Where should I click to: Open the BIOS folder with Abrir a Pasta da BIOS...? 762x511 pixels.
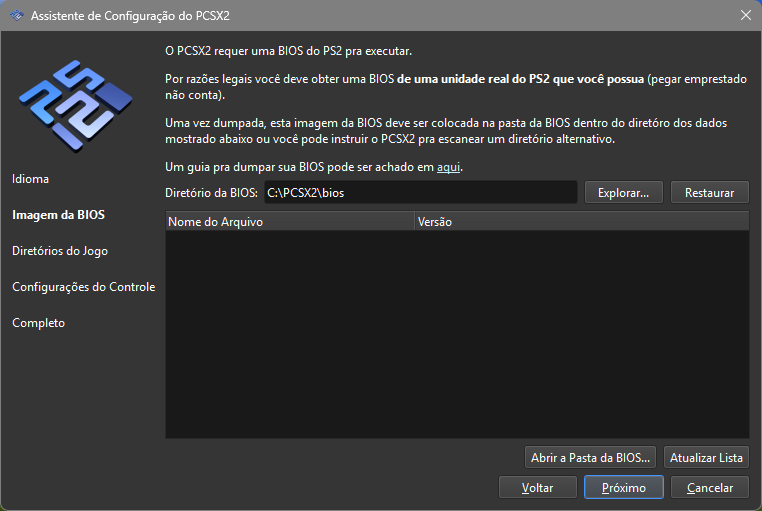[x=591, y=457]
